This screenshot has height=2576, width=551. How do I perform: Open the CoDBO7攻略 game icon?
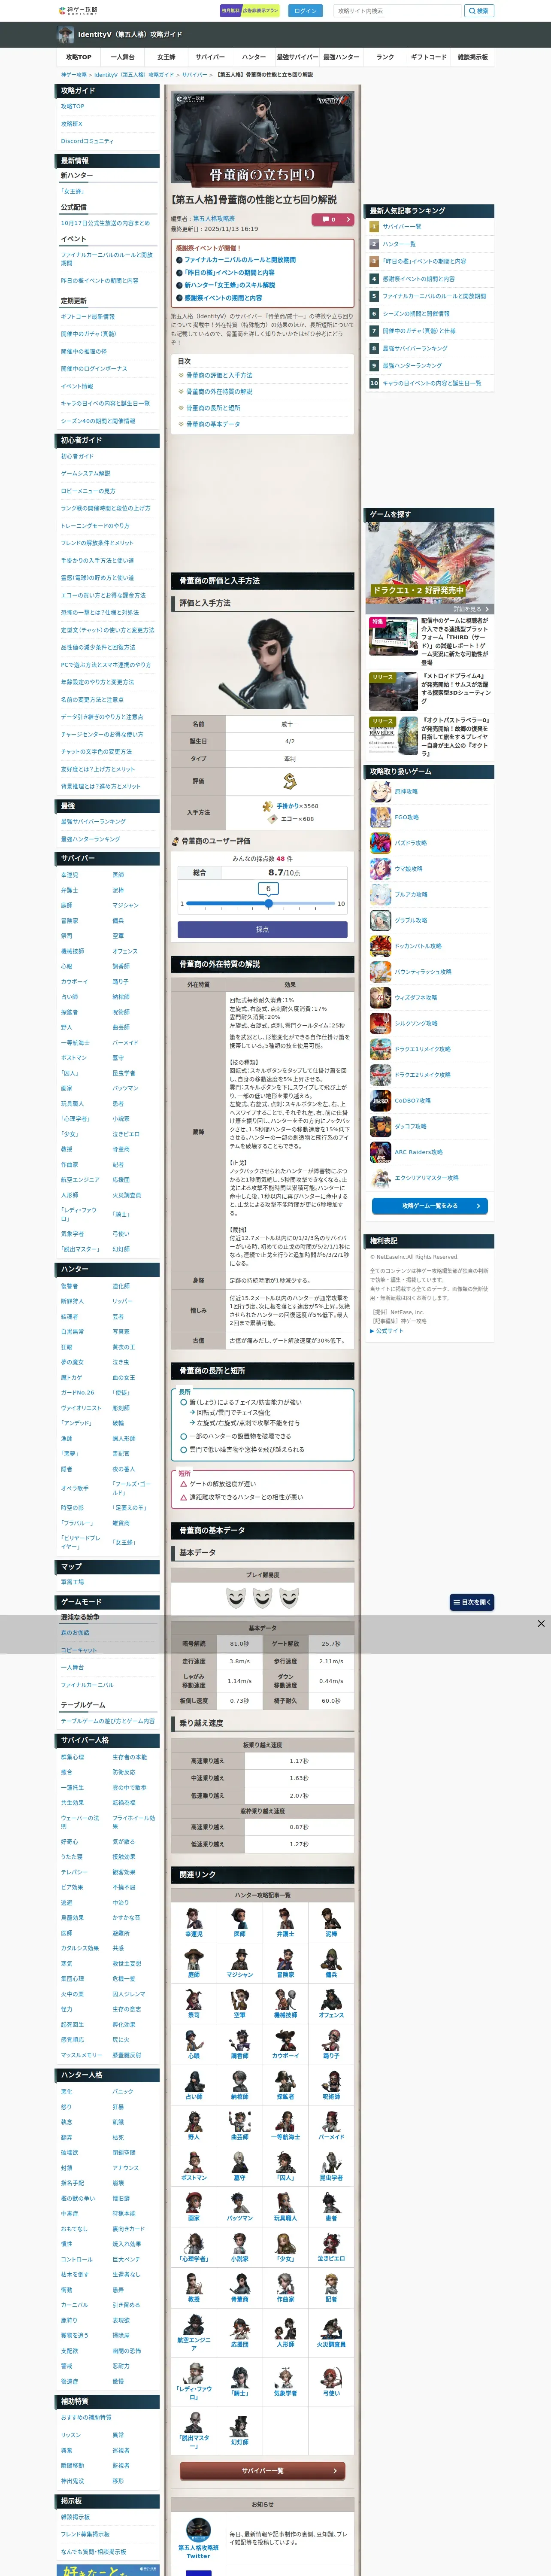[x=380, y=1100]
